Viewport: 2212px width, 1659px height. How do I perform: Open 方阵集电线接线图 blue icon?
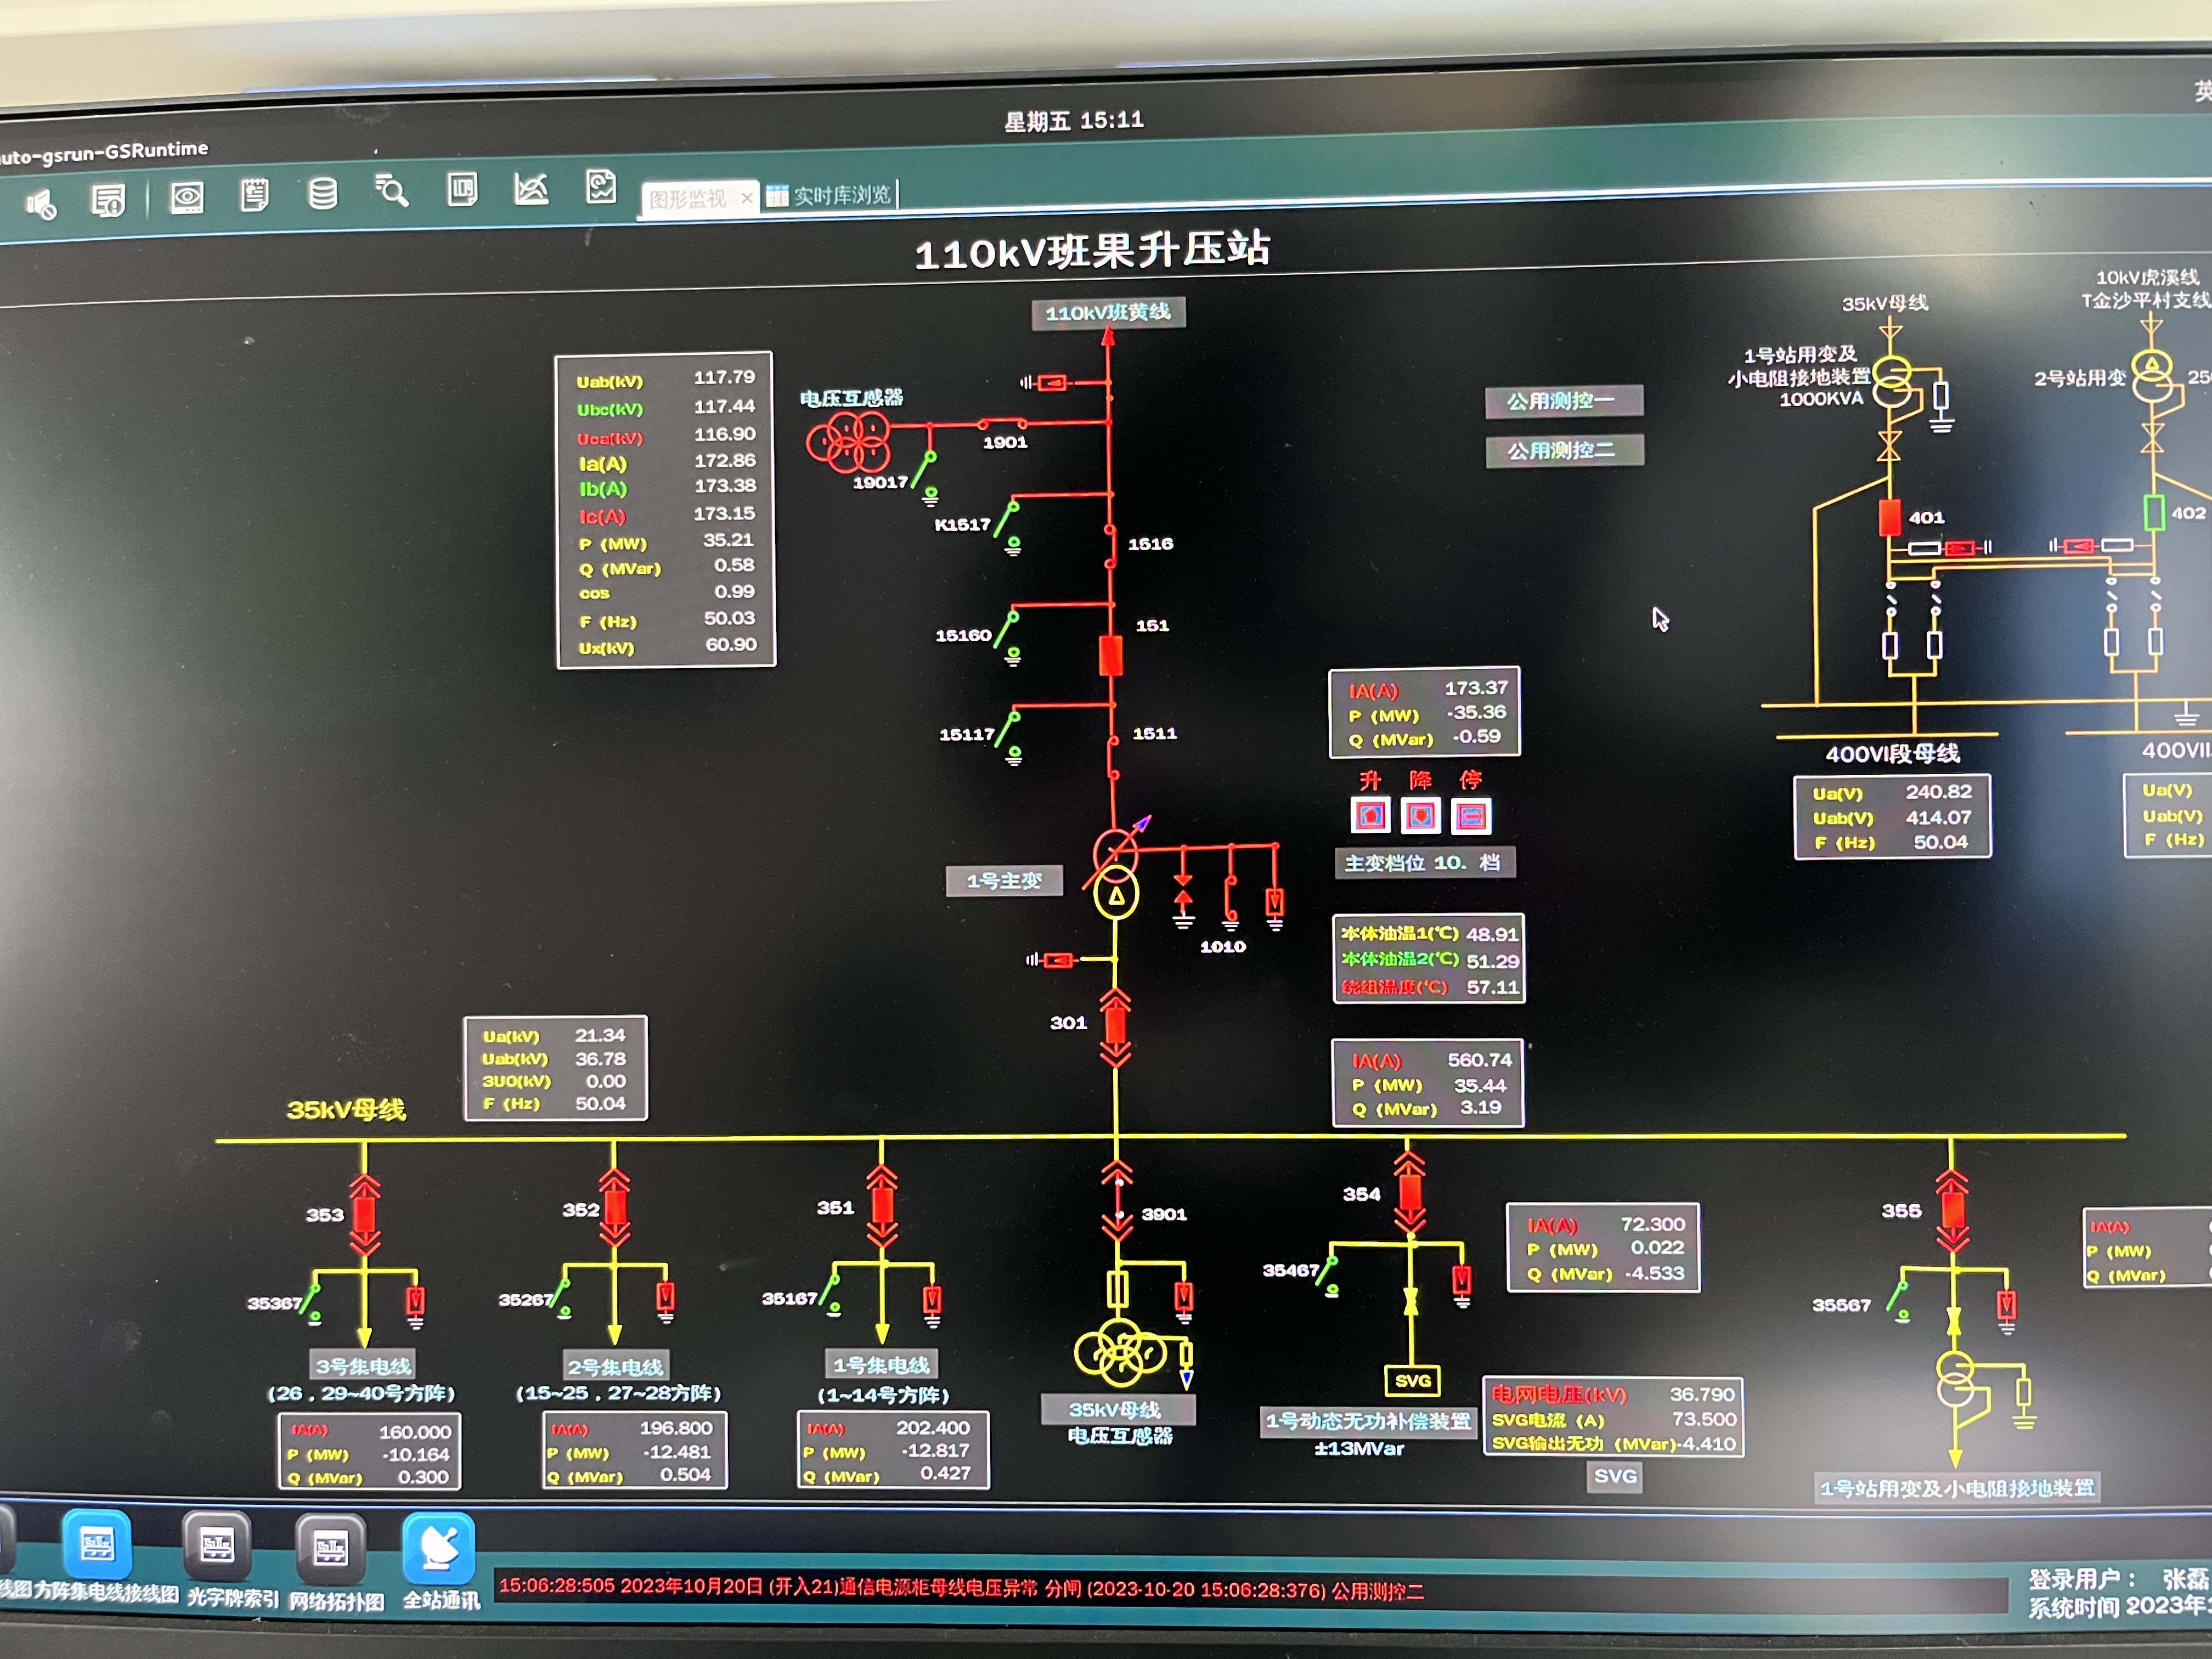tap(97, 1545)
